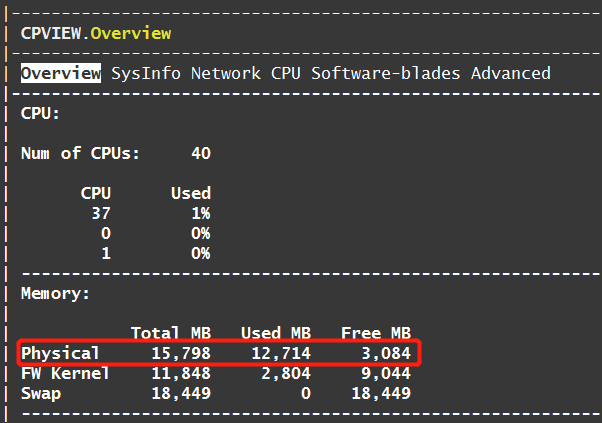This screenshot has height=423, width=602.
Task: Click the Physical memory row label
Action: (60, 353)
